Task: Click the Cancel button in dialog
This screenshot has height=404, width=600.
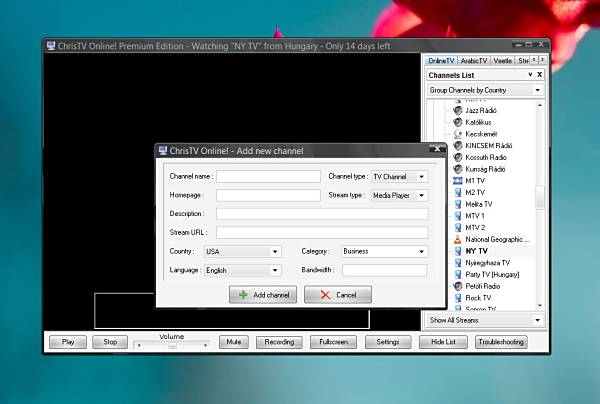Action: click(338, 295)
